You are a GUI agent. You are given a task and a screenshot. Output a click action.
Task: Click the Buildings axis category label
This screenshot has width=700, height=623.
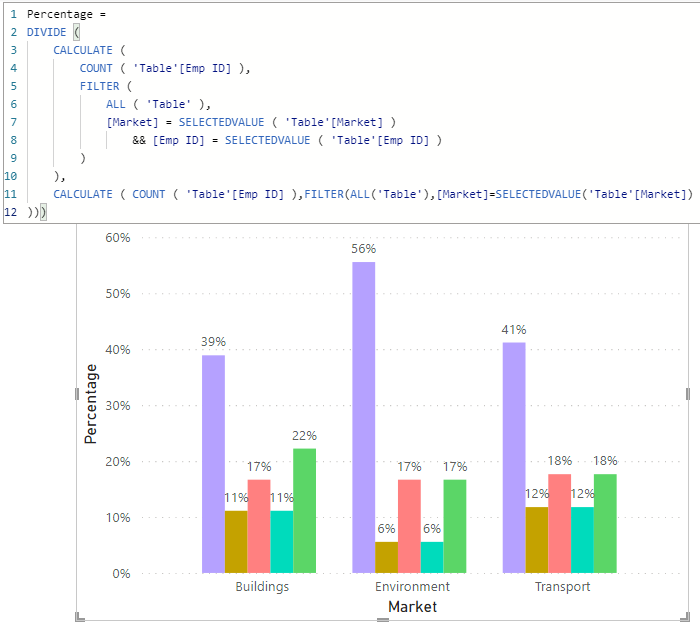(262, 586)
